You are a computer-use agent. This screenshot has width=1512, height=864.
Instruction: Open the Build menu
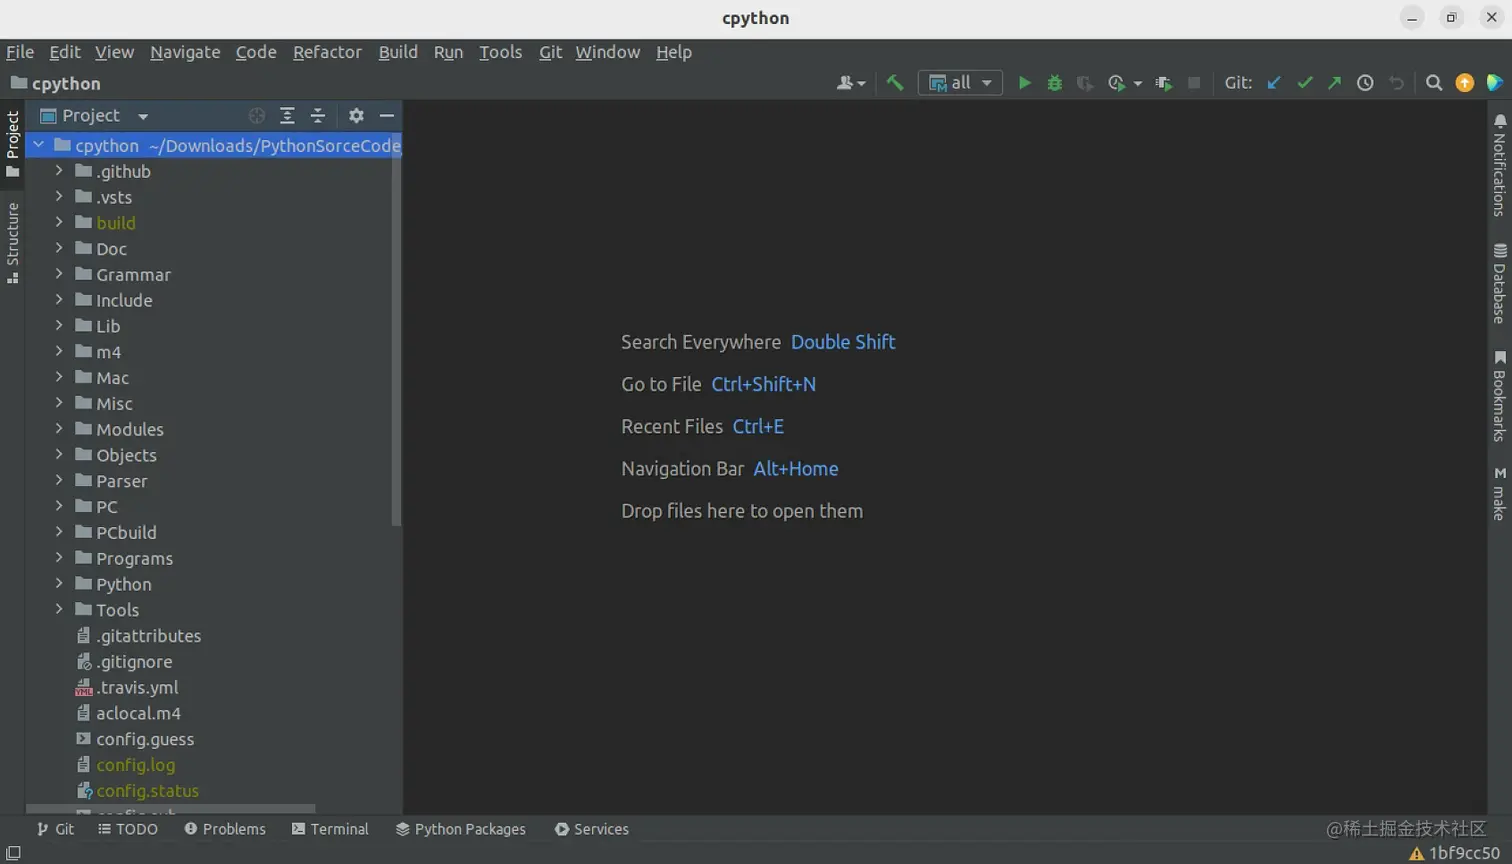(398, 52)
